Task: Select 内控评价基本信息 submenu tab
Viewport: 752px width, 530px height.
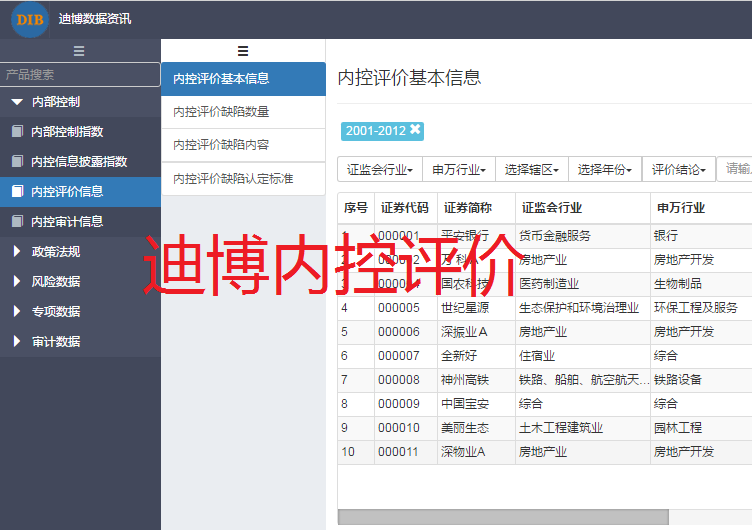Action: [243, 79]
